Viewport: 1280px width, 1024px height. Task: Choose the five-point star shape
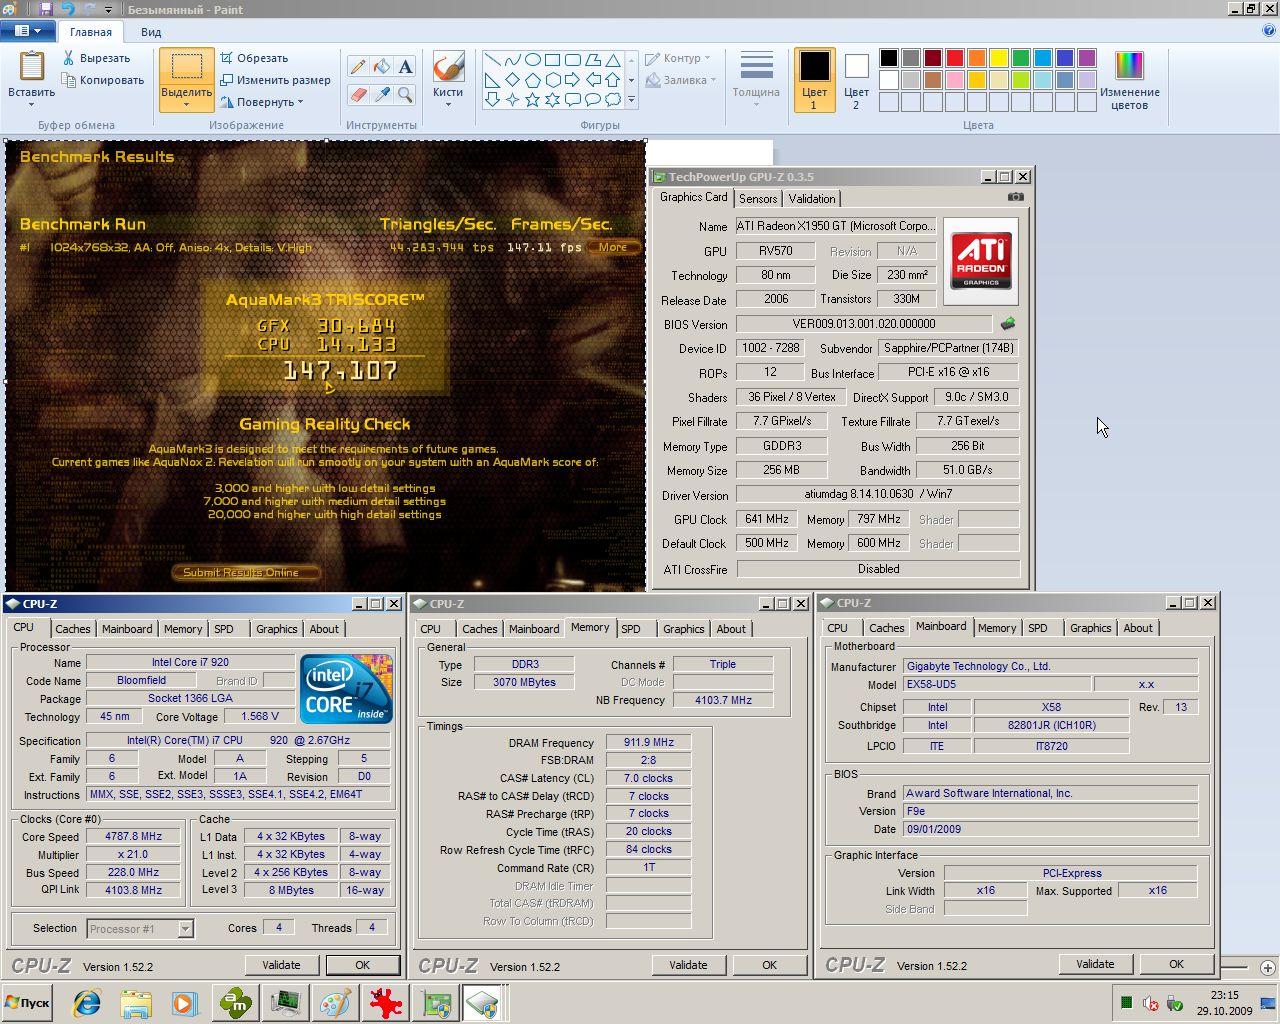point(532,99)
